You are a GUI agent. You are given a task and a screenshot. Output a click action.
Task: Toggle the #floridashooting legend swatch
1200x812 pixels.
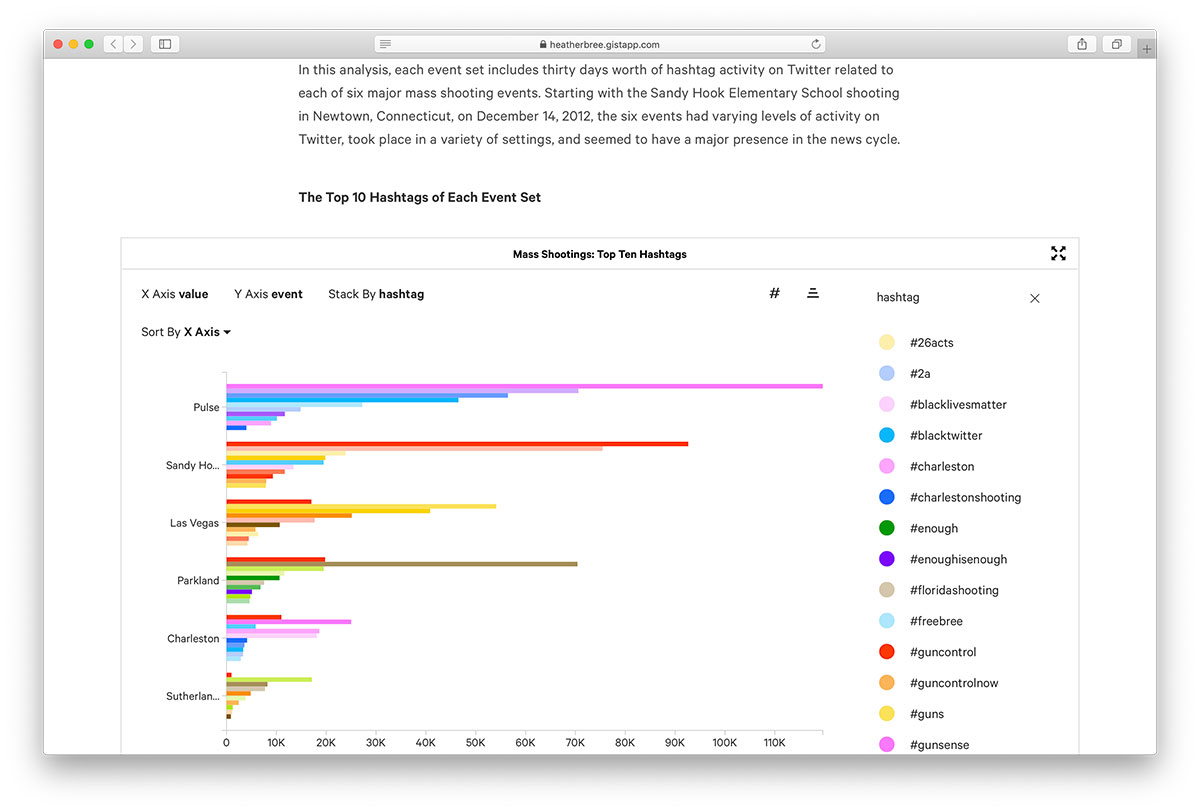[x=886, y=590]
